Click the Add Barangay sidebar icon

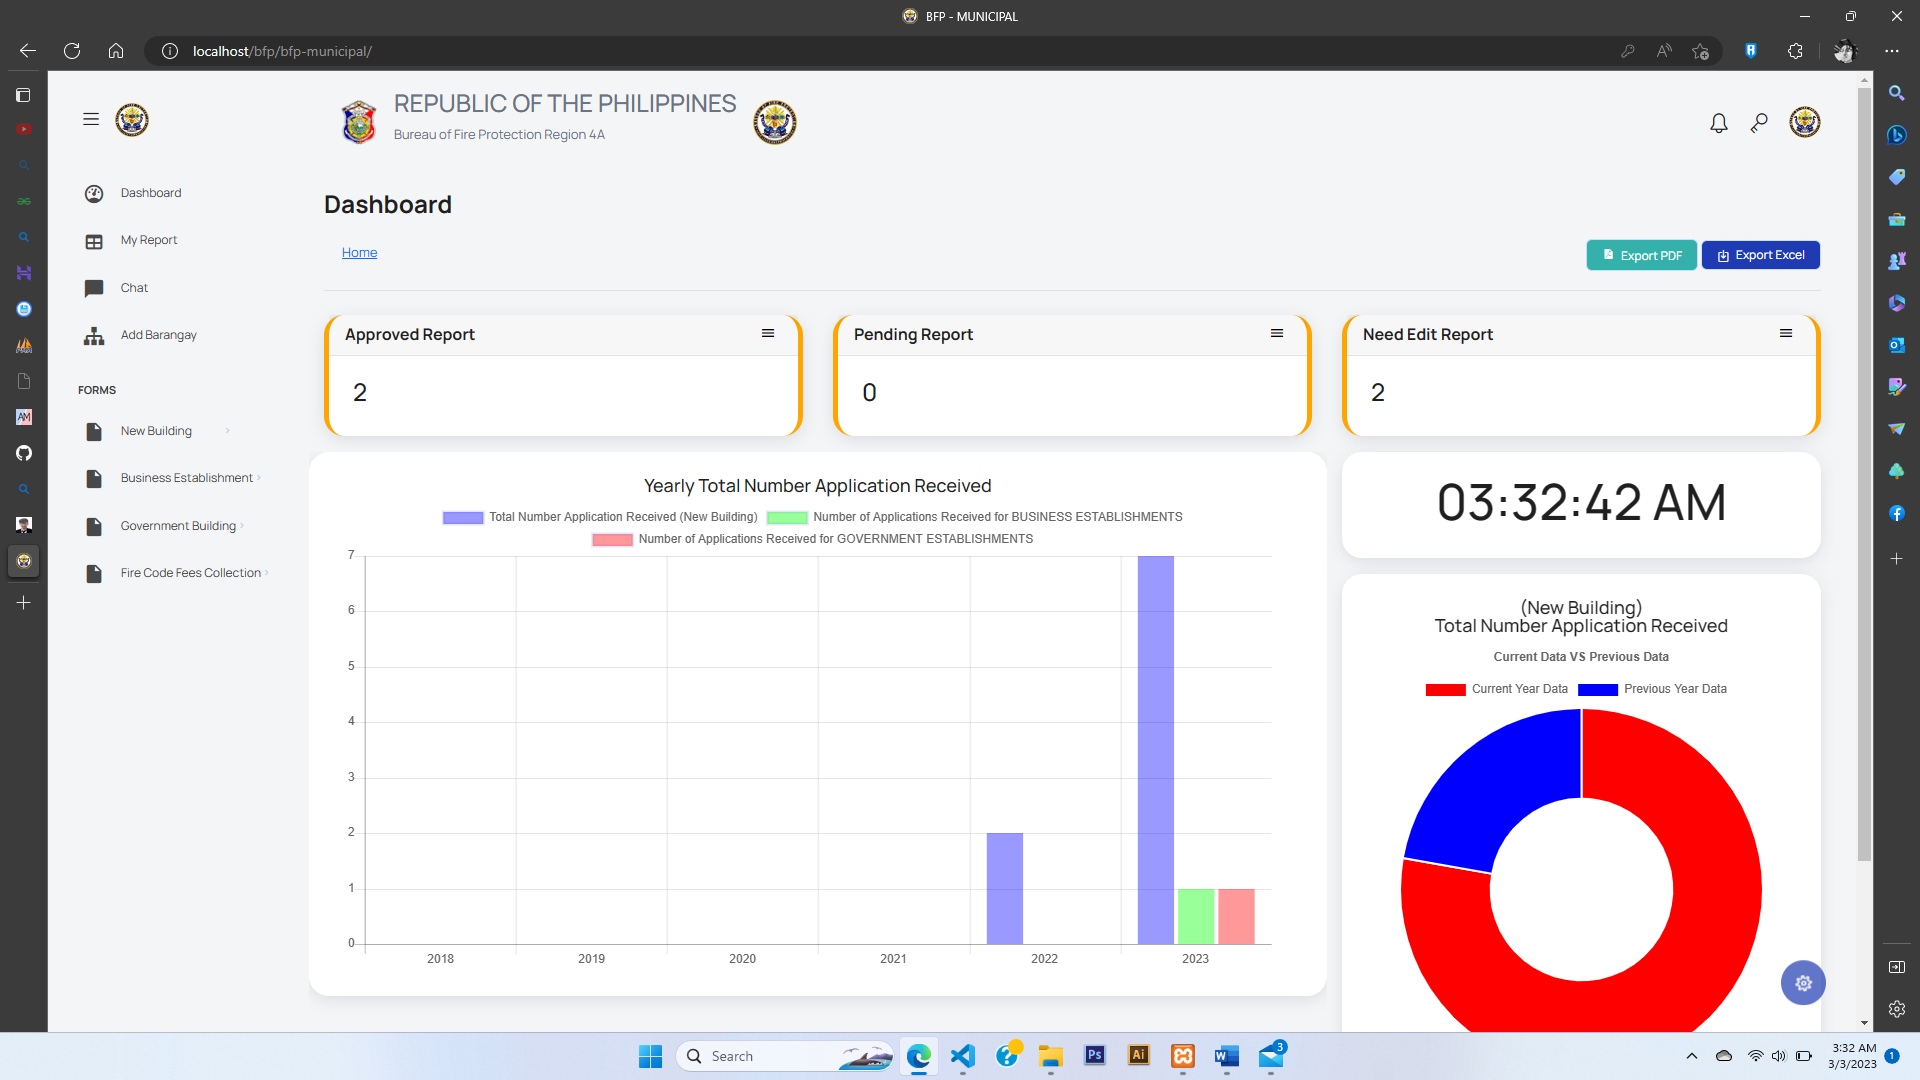(94, 336)
